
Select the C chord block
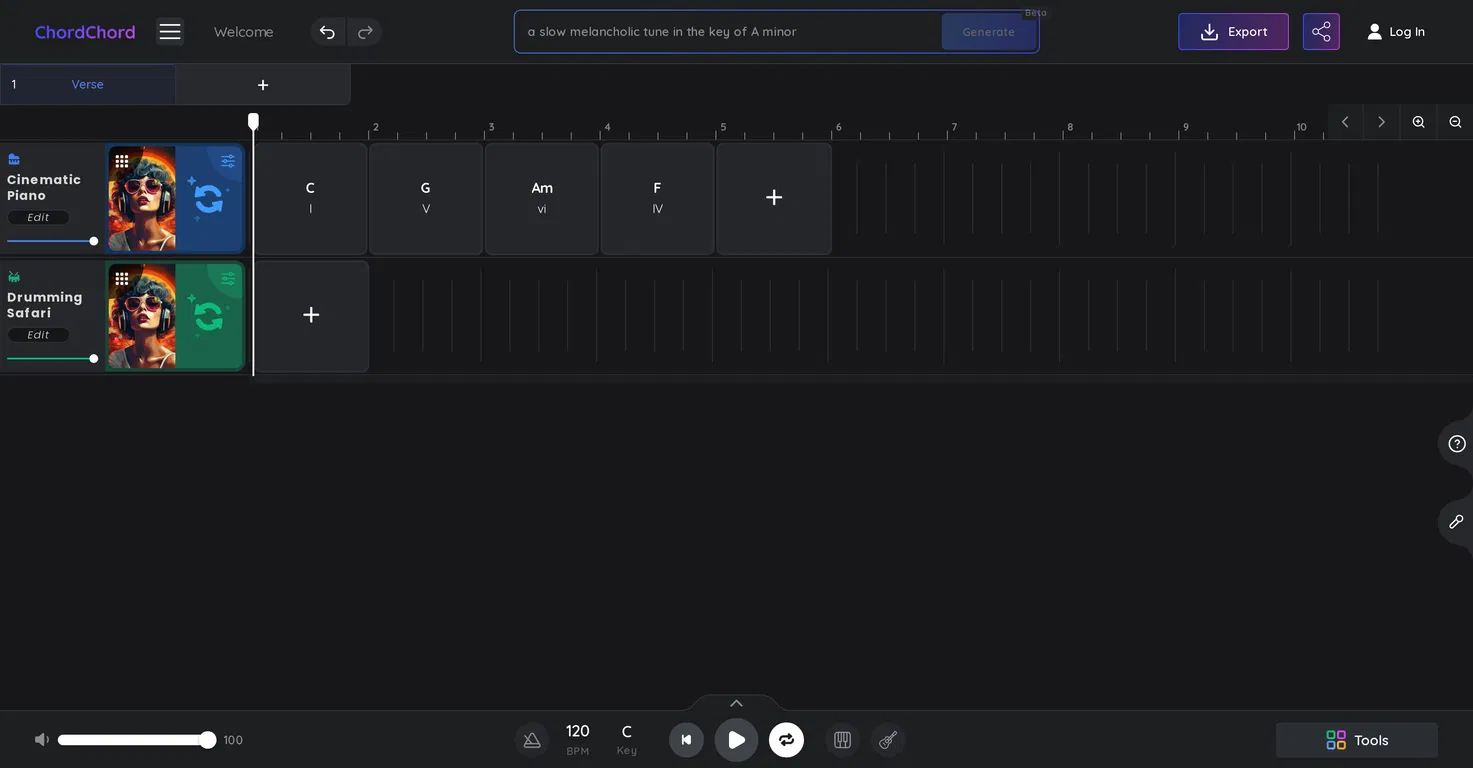pos(310,198)
